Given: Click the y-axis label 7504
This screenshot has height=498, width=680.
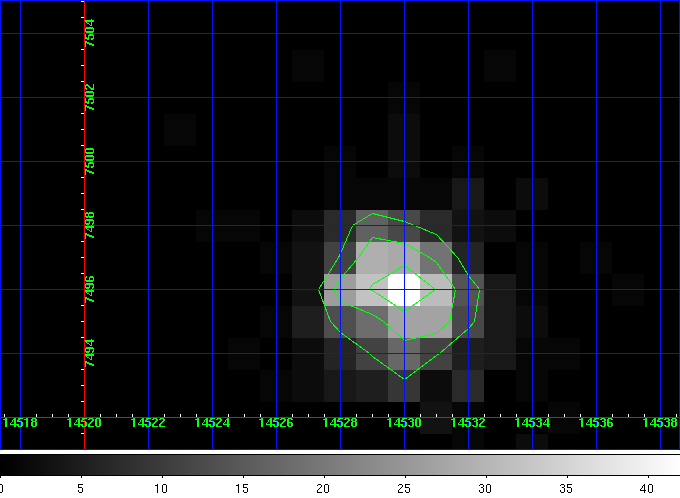Looking at the screenshot, I should click(90, 33).
